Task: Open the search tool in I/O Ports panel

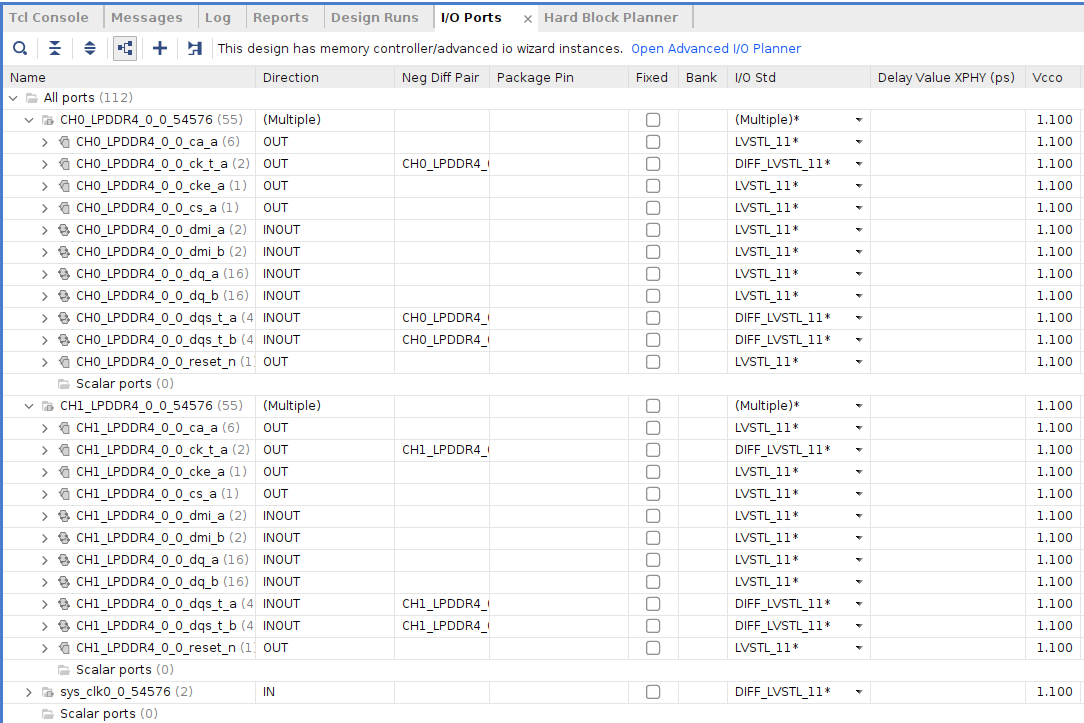Action: pyautogui.click(x=20, y=48)
